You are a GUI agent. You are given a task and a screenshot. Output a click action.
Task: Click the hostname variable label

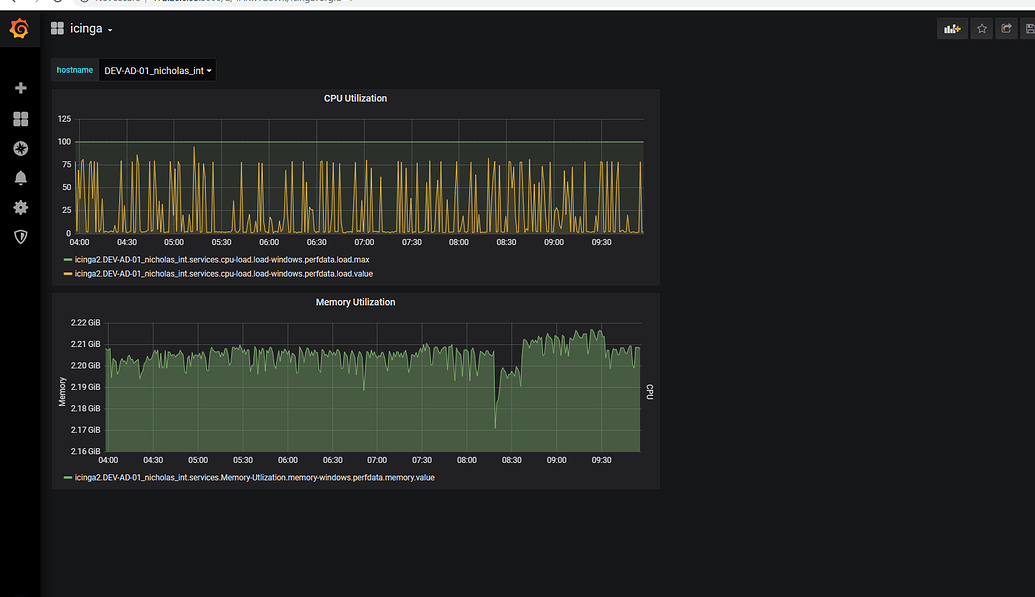(x=74, y=70)
